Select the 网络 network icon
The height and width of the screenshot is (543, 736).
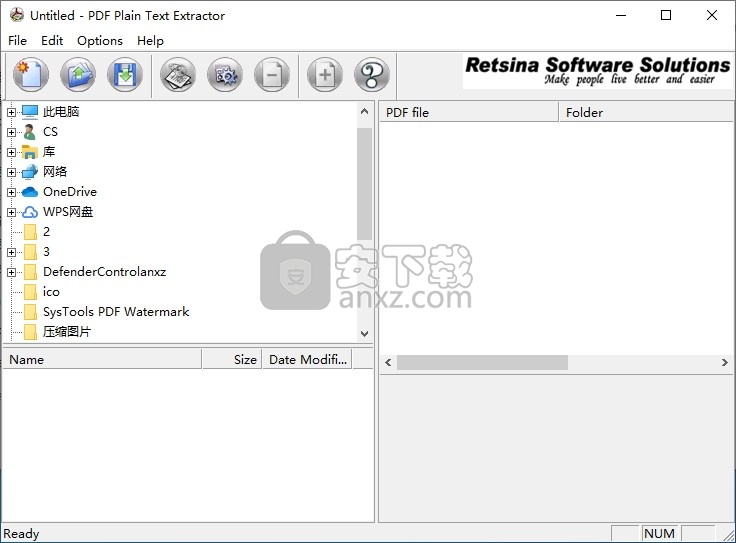30,172
